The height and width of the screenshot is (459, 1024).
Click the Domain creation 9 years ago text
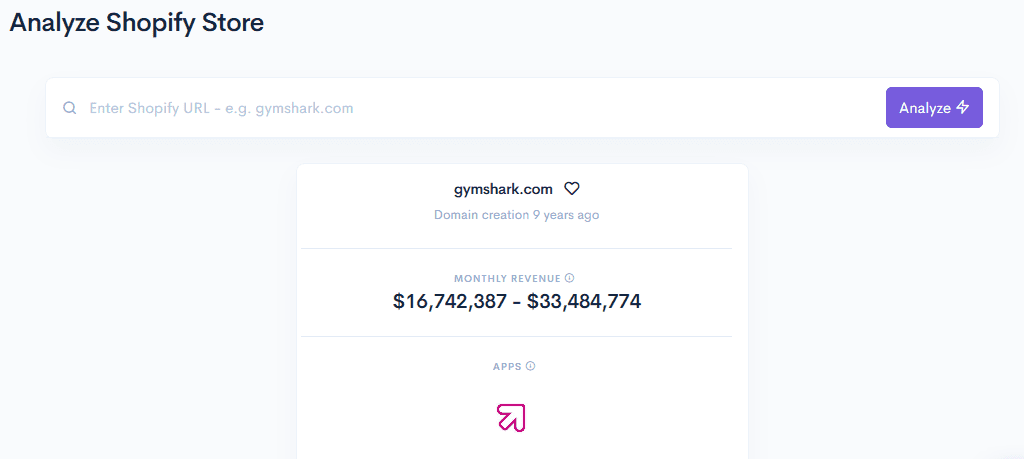coord(517,214)
